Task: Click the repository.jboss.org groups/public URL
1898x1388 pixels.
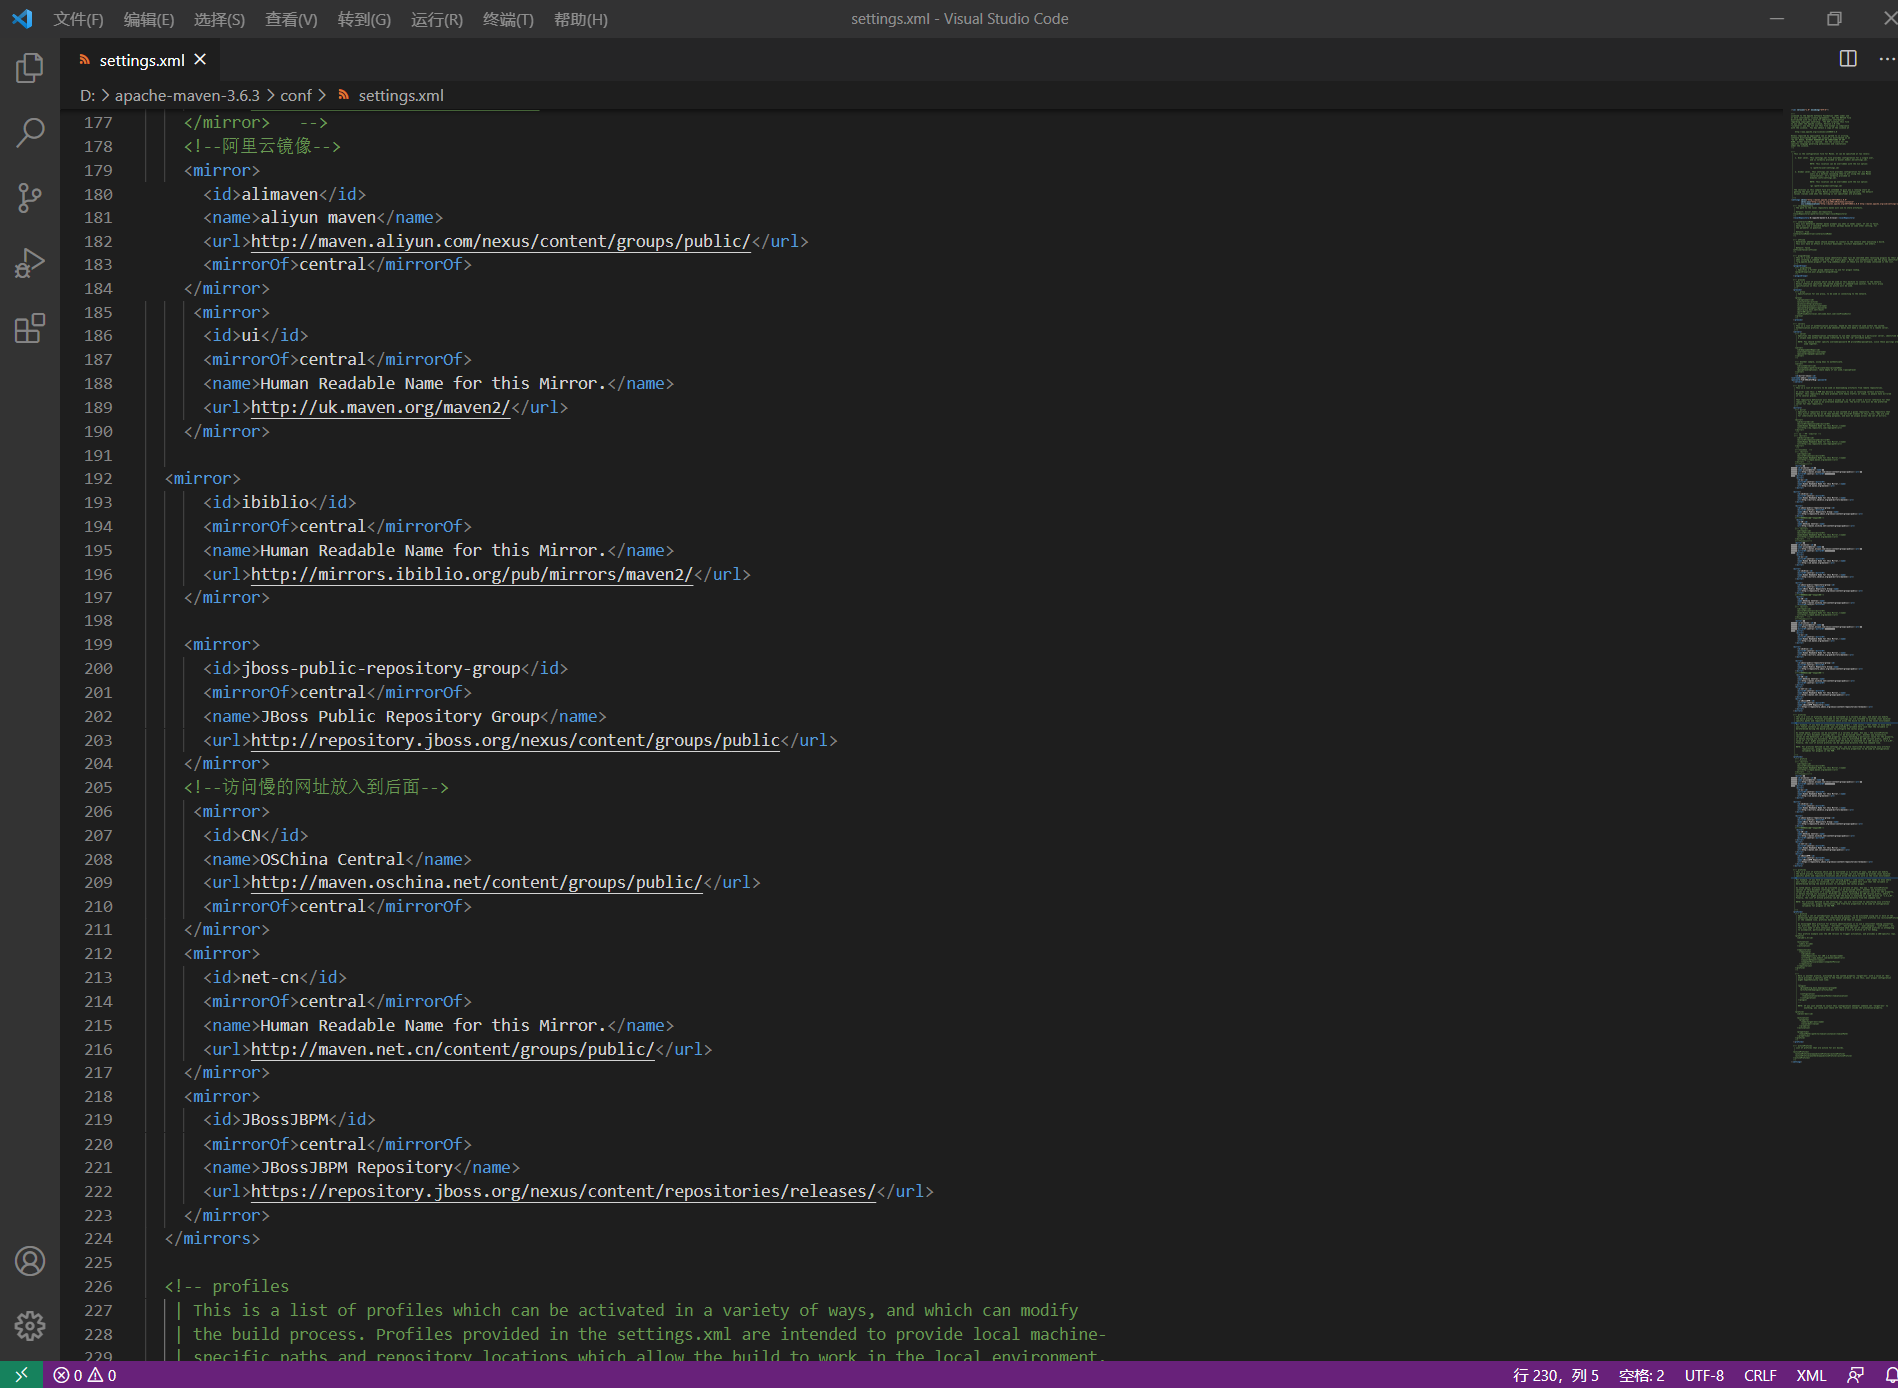Action: (x=515, y=740)
